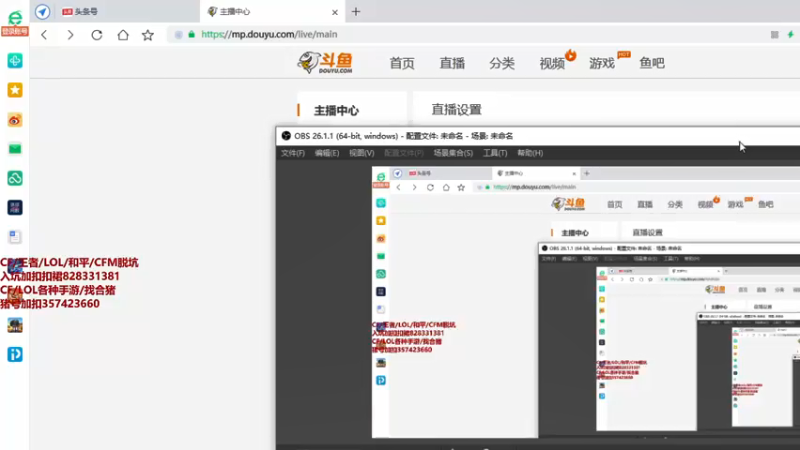The image size is (800, 450).
Task: Click the 直播设置 heading
Action: [457, 110]
